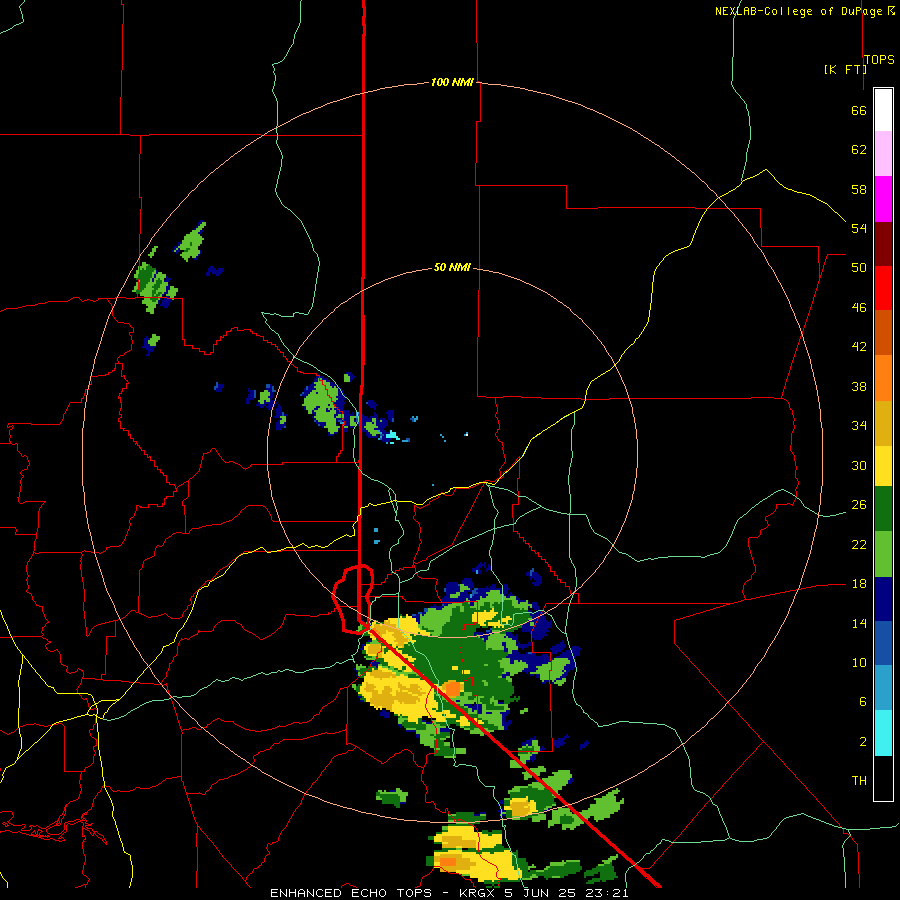Click the small cyan echo near map center
900x900 pixels.
tap(391, 436)
